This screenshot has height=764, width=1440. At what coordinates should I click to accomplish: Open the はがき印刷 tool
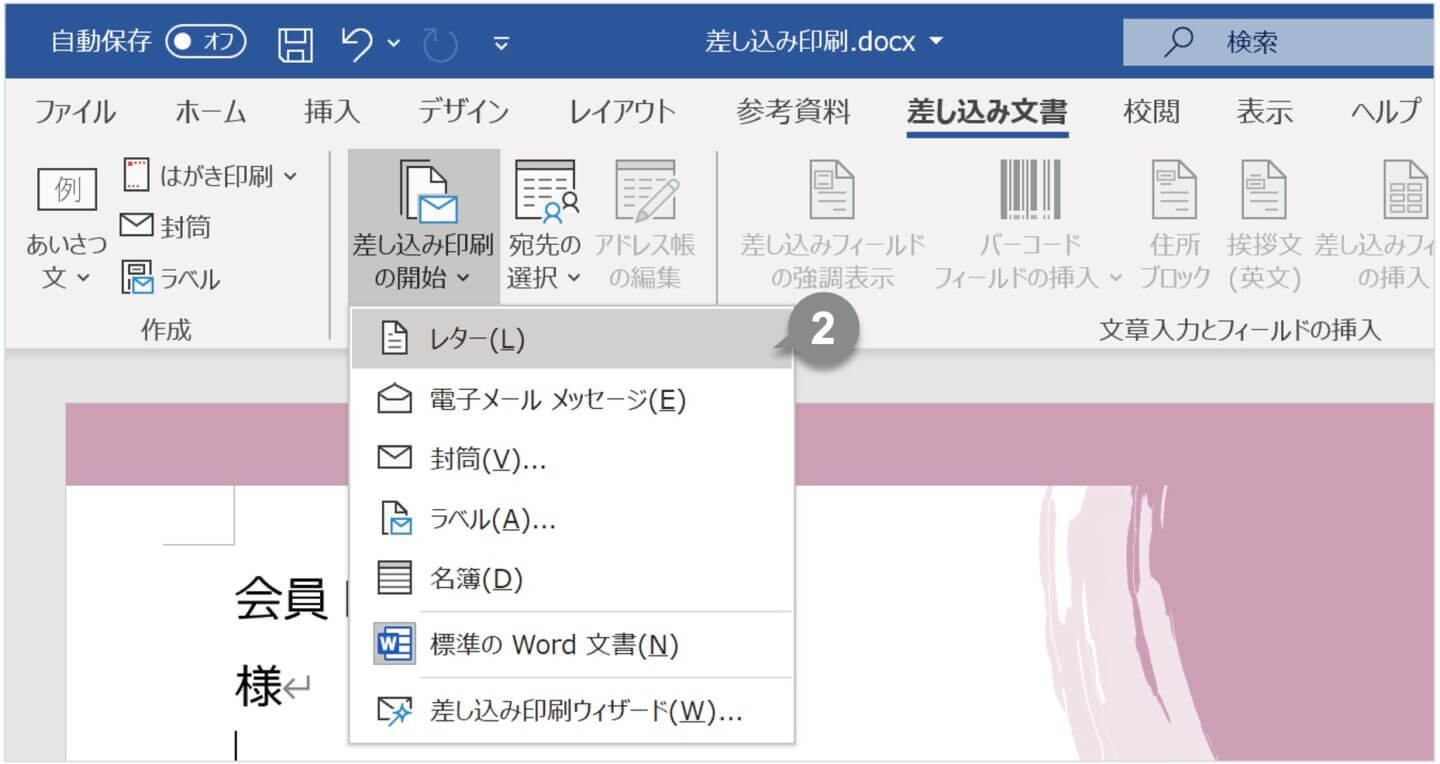[x=185, y=175]
